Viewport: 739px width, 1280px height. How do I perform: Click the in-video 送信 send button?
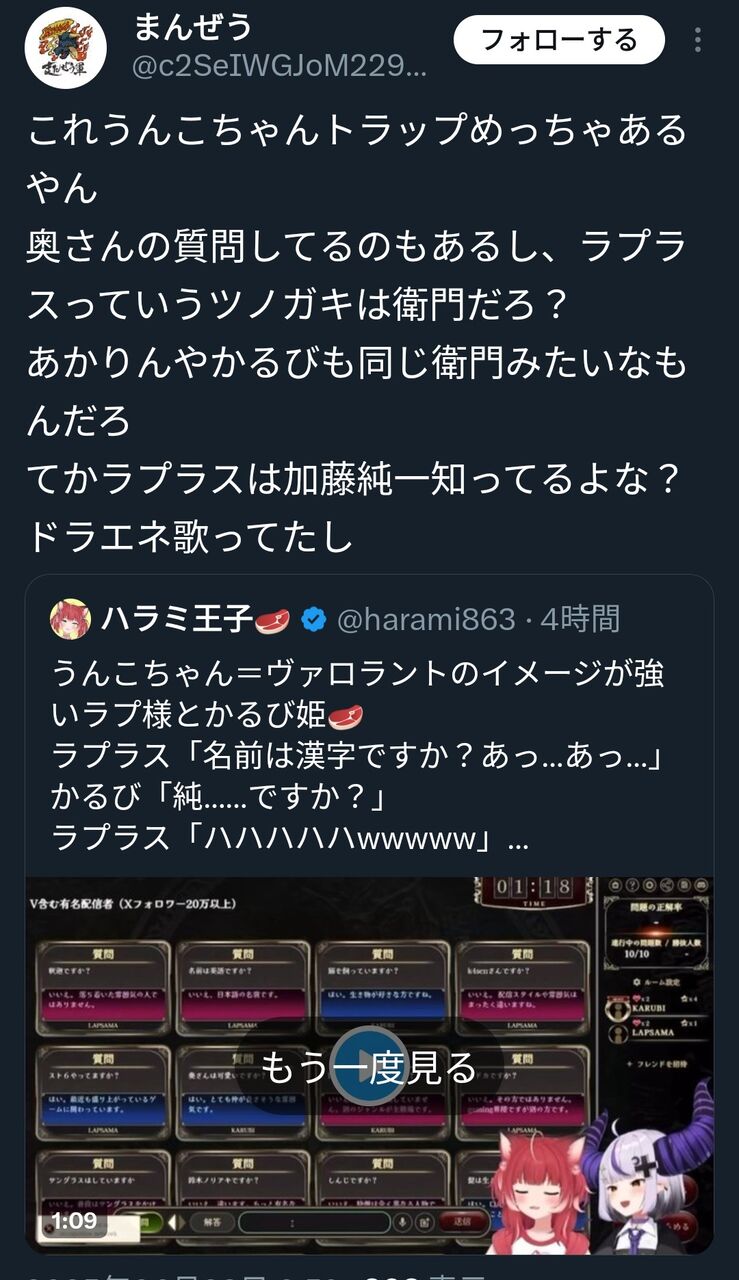463,1221
